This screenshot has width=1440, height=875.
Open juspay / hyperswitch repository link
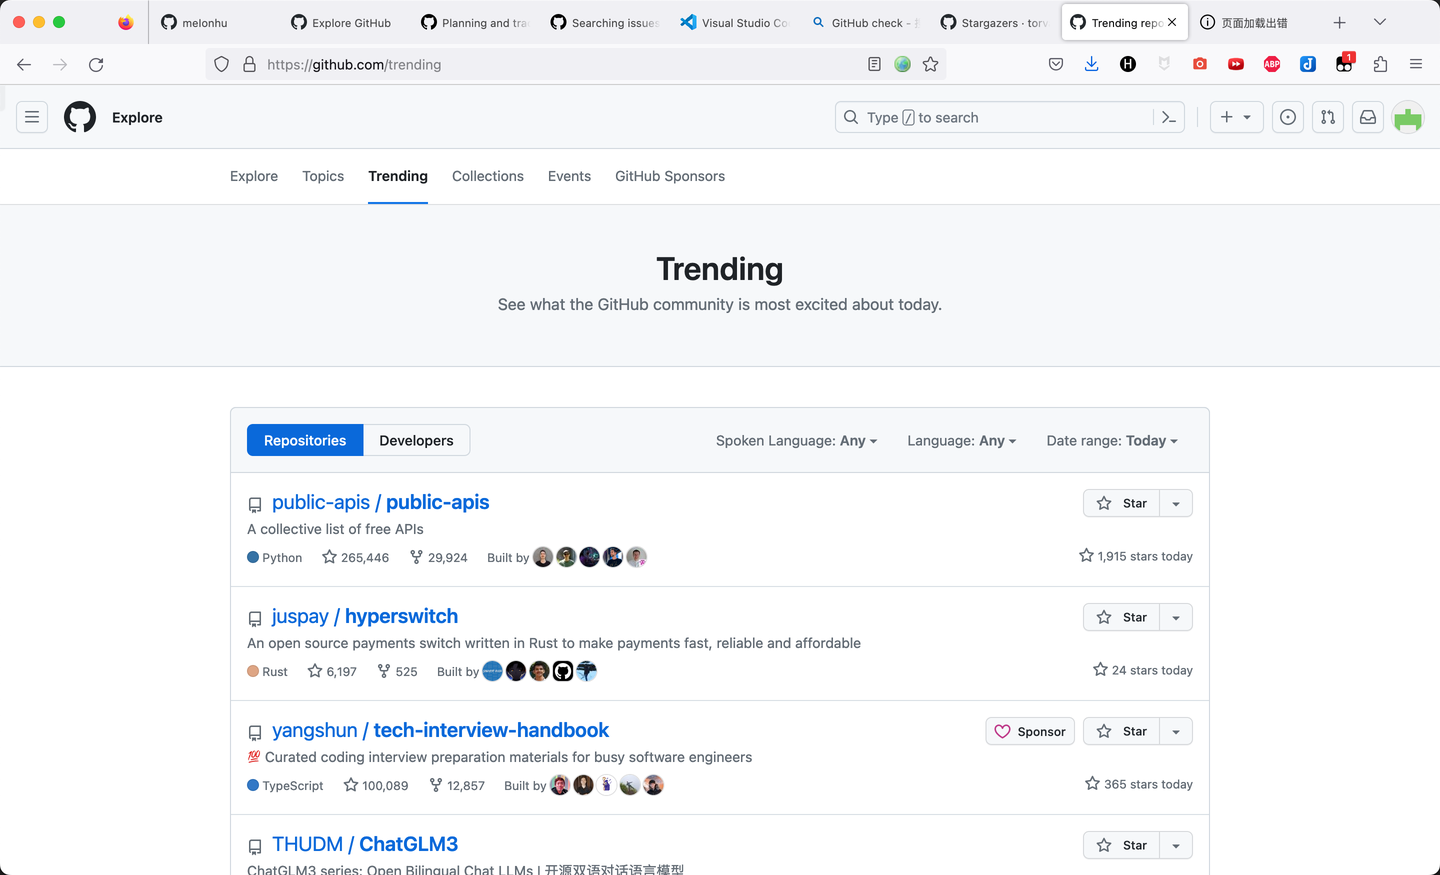(x=365, y=616)
